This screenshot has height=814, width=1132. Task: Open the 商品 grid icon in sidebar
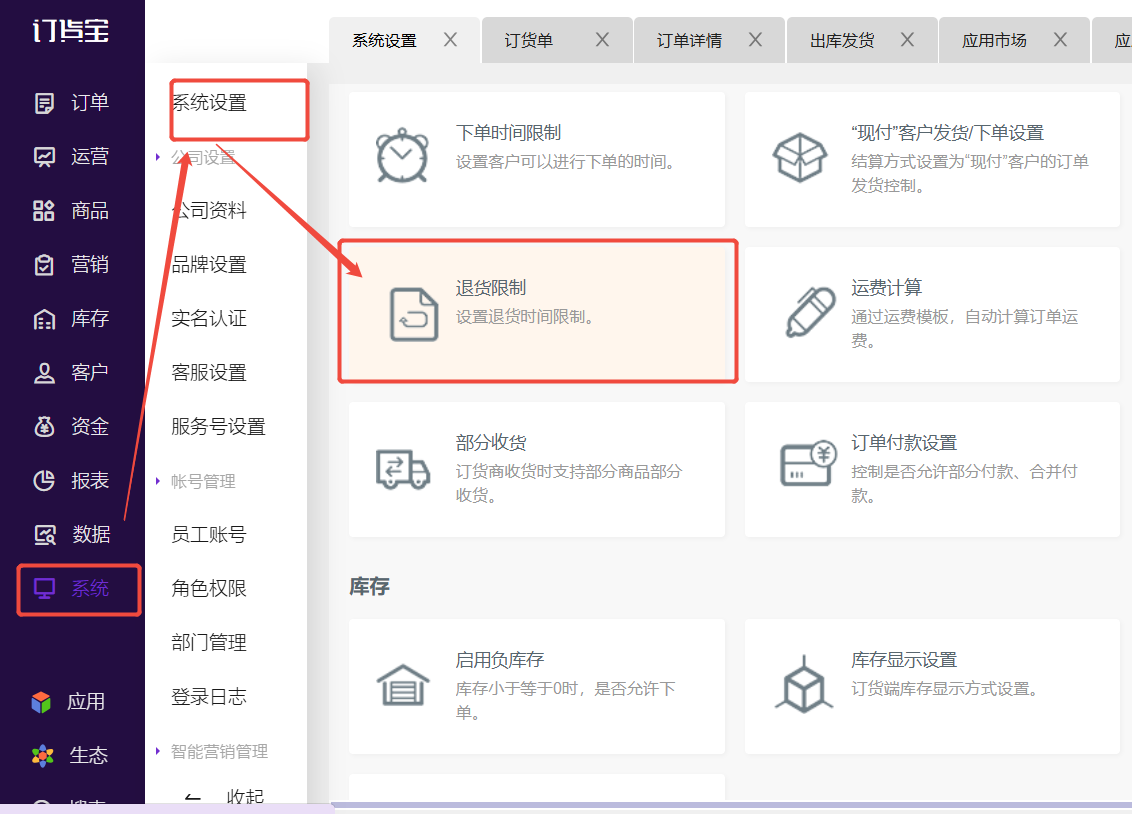(44, 211)
